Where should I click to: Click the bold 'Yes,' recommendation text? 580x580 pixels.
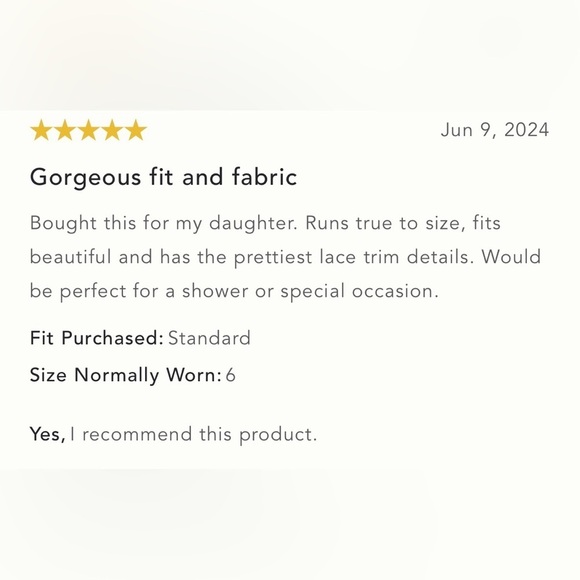[x=48, y=434]
